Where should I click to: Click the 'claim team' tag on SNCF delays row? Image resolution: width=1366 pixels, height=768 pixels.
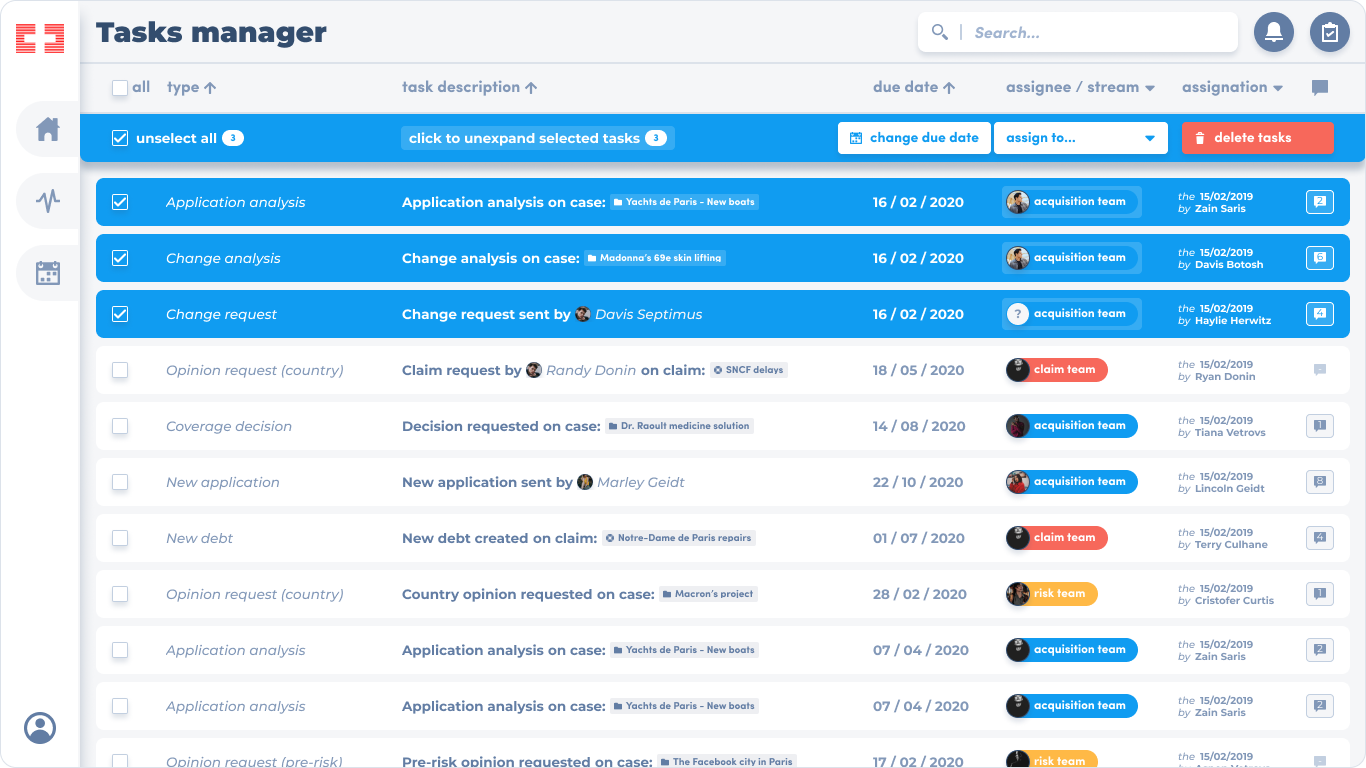point(1056,370)
